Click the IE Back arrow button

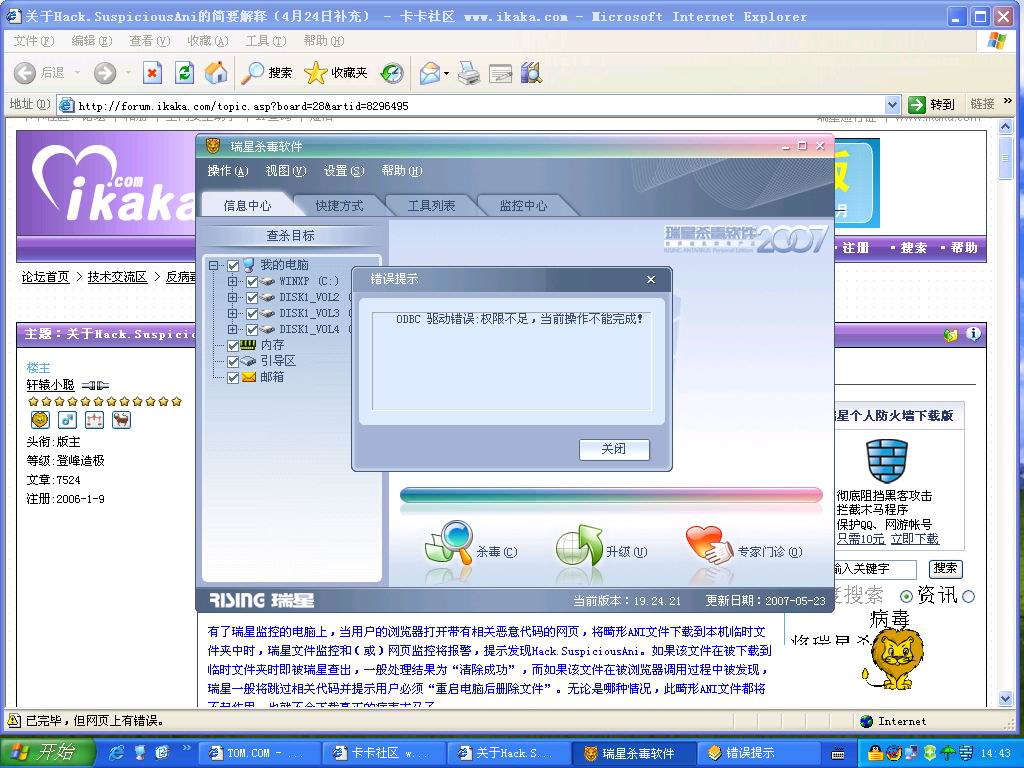(25, 72)
